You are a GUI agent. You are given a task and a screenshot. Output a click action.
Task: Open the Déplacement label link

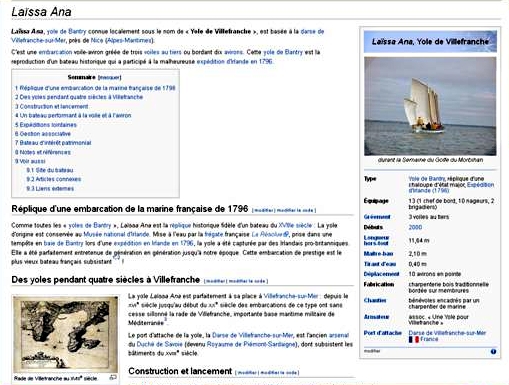tap(381, 274)
